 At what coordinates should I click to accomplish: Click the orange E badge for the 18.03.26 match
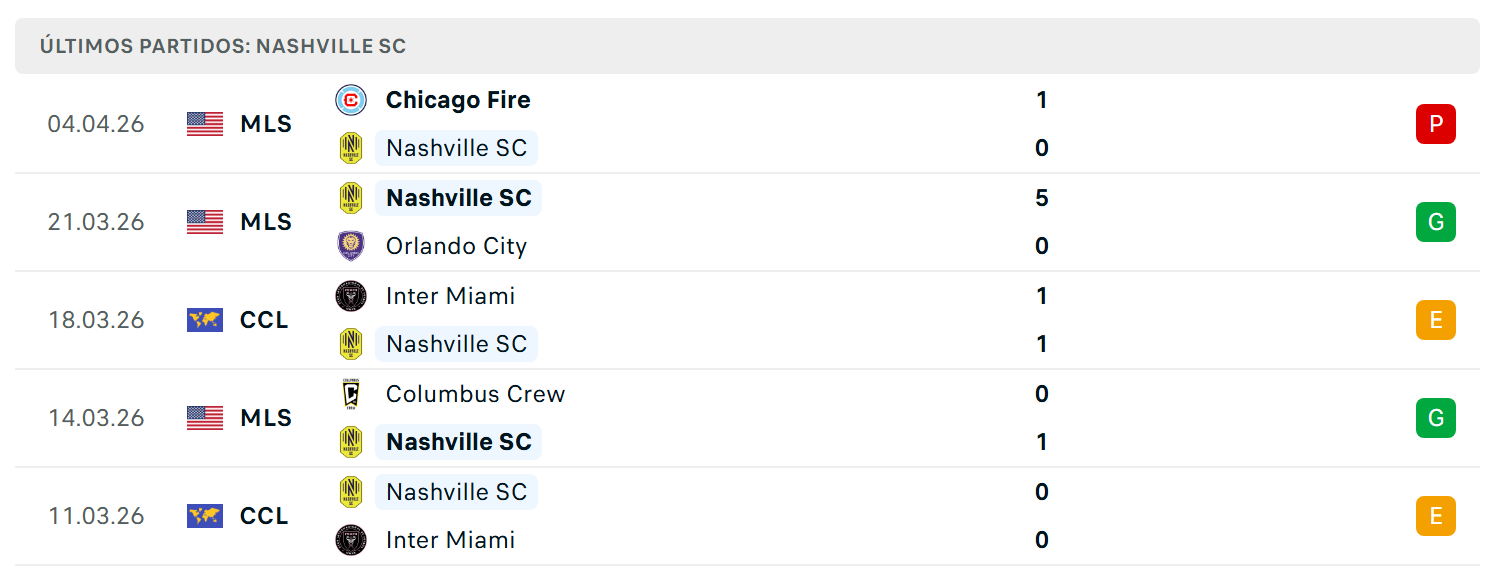click(1436, 320)
